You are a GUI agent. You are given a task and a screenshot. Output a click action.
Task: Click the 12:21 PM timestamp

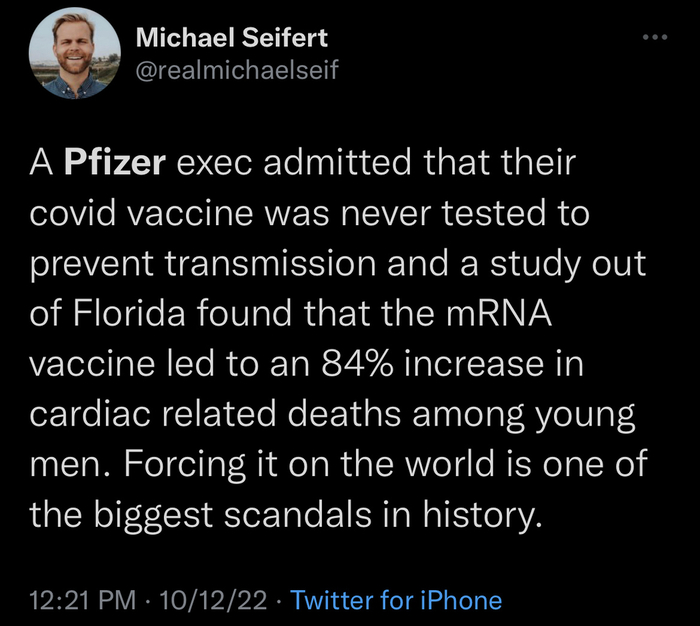point(83,600)
